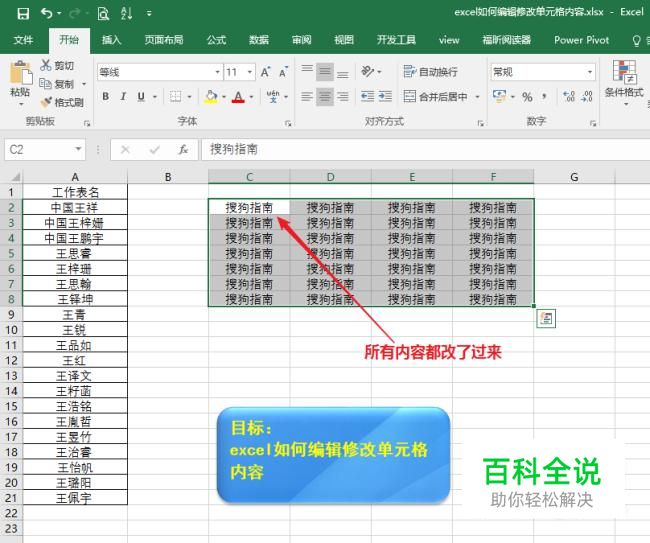Image resolution: width=650 pixels, height=543 pixels.
Task: Expand the Copy dropdown arrow
Action: click(x=84, y=84)
